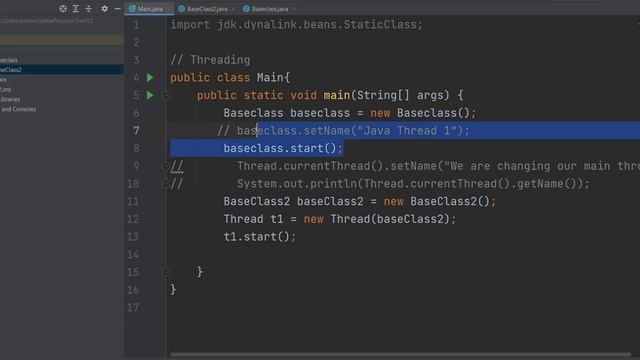Run main method using line 5 gutter arrow

(150, 95)
